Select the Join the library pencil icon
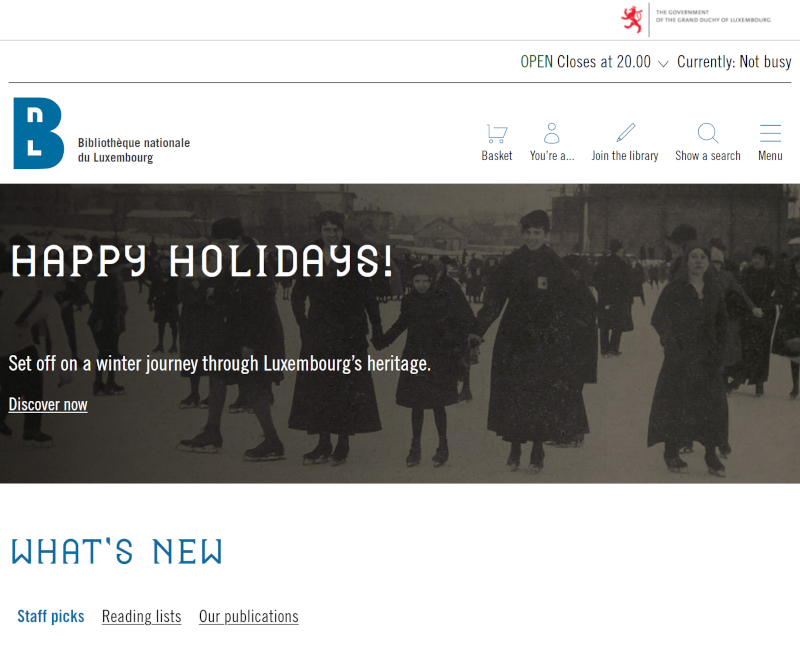 (x=625, y=134)
